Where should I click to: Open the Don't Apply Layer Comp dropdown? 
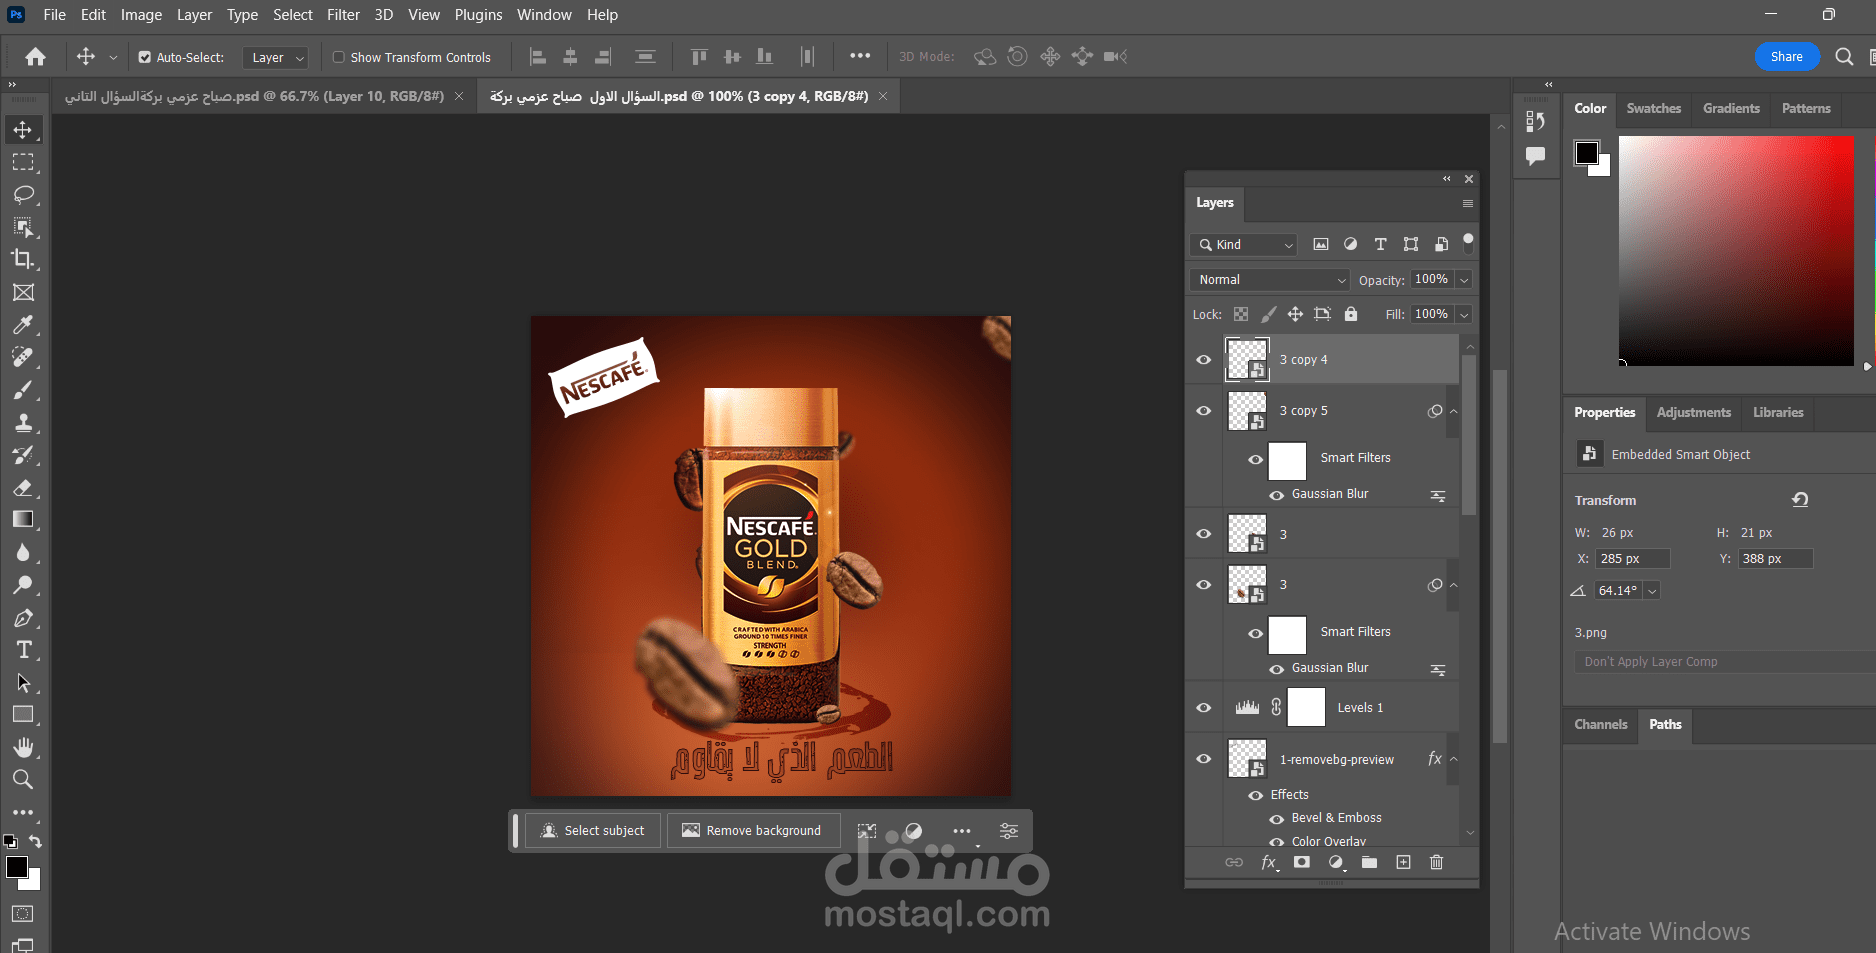(x=1724, y=662)
